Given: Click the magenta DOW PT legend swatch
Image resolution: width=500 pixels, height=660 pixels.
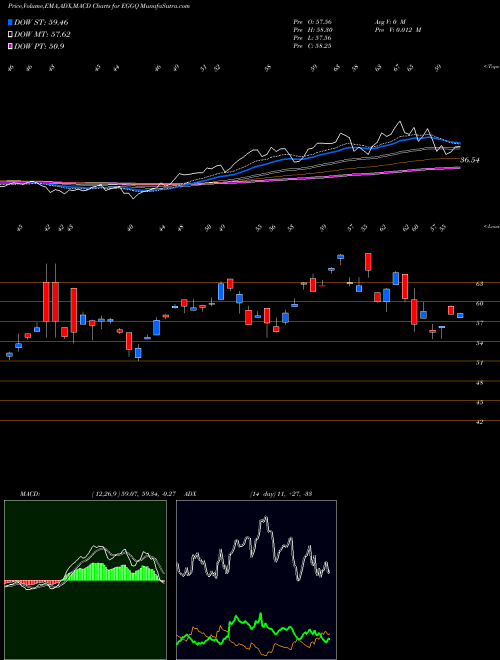Looking at the screenshot, I should tap(10, 46).
